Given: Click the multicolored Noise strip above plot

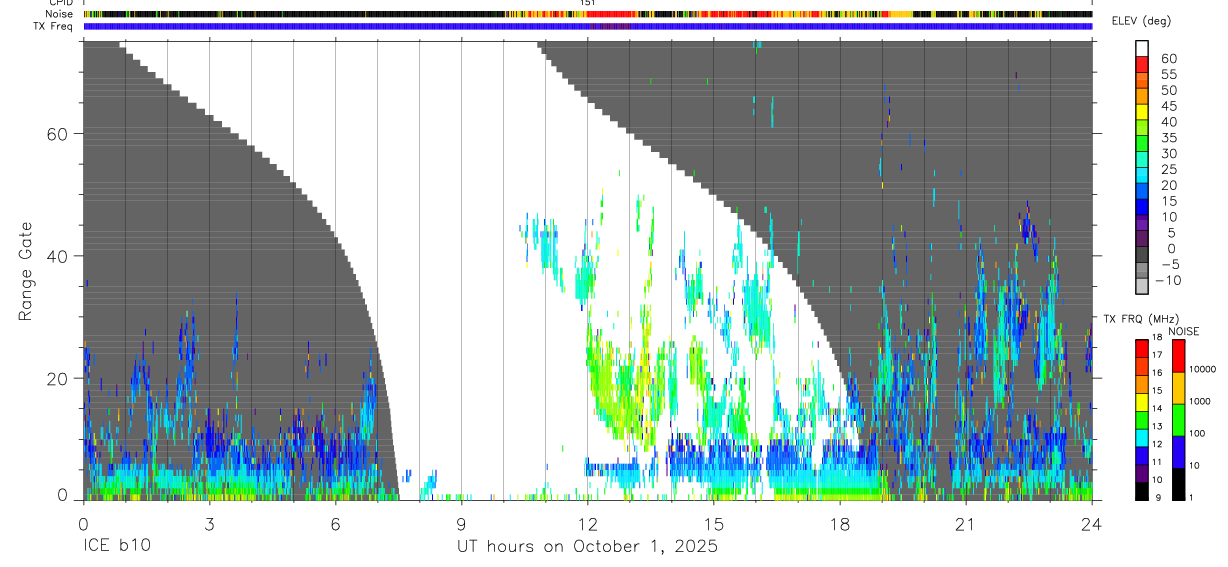Looking at the screenshot, I should pos(588,14).
